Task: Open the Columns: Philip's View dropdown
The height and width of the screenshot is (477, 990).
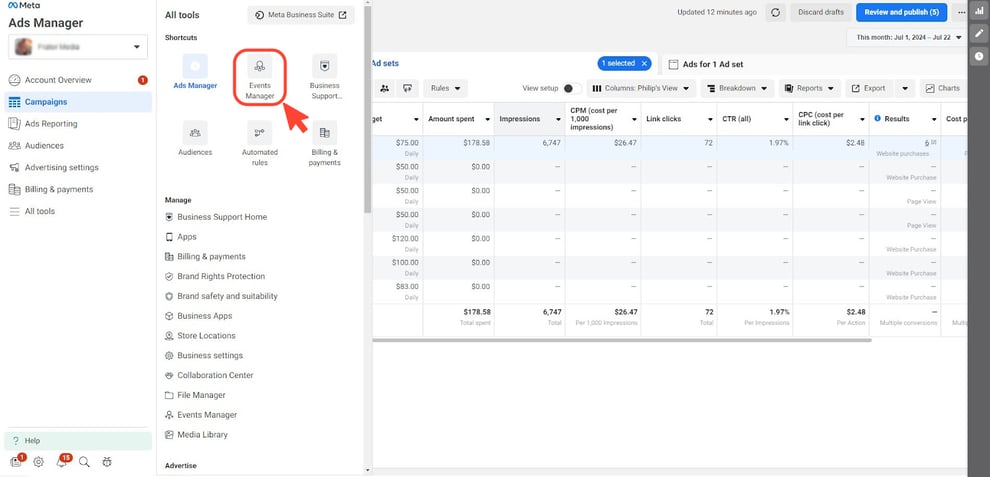Action: (640, 88)
